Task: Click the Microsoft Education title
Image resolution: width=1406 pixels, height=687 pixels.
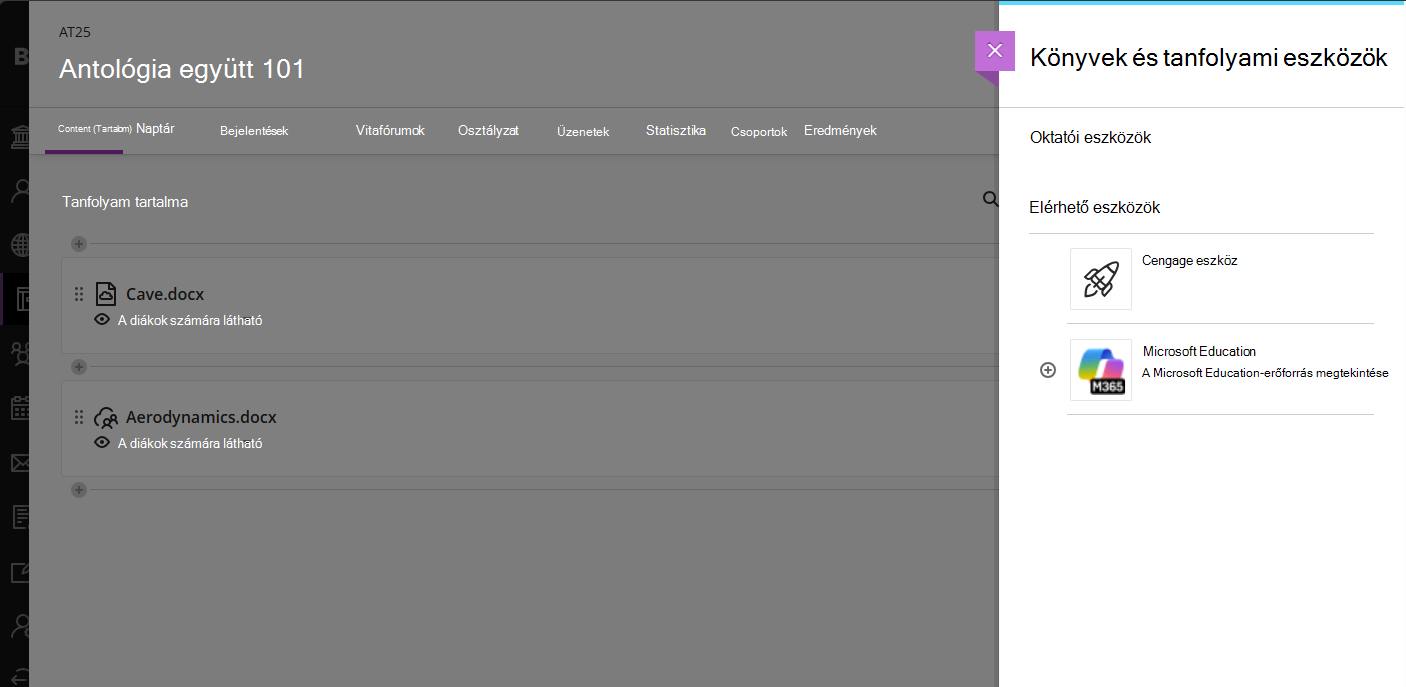Action: (1199, 352)
